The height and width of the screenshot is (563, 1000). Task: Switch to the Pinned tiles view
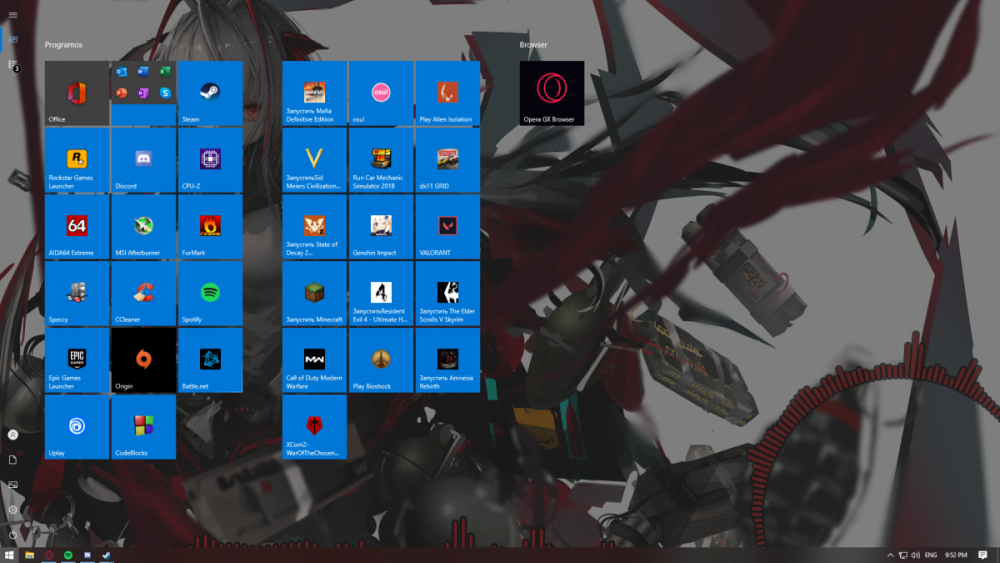pyautogui.click(x=13, y=39)
